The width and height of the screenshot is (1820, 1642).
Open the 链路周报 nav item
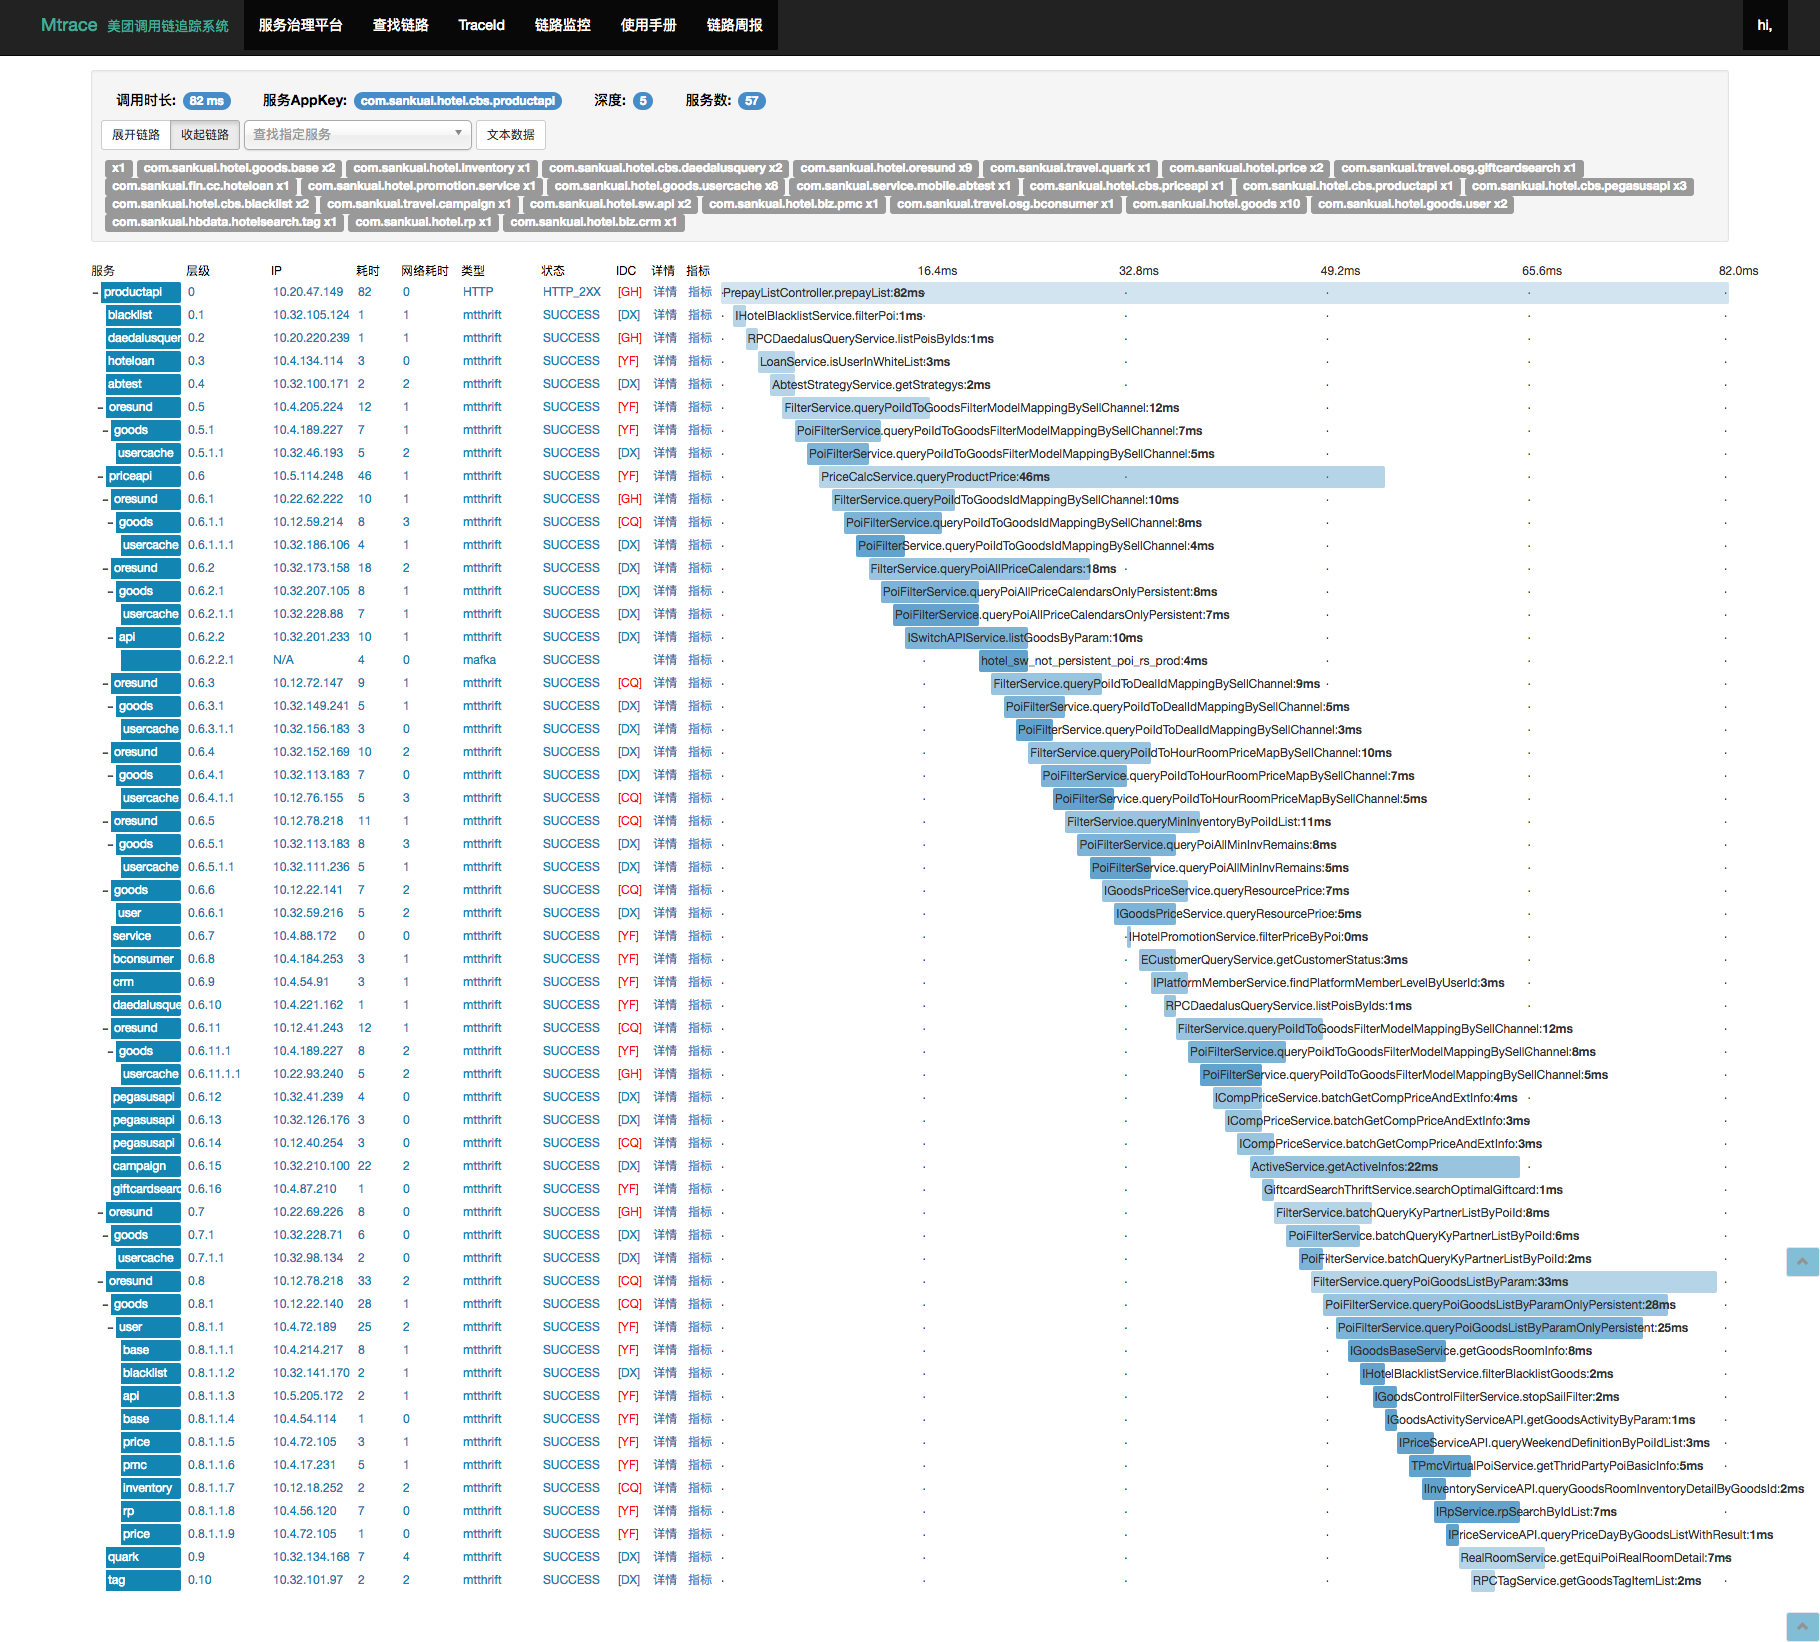734,25
